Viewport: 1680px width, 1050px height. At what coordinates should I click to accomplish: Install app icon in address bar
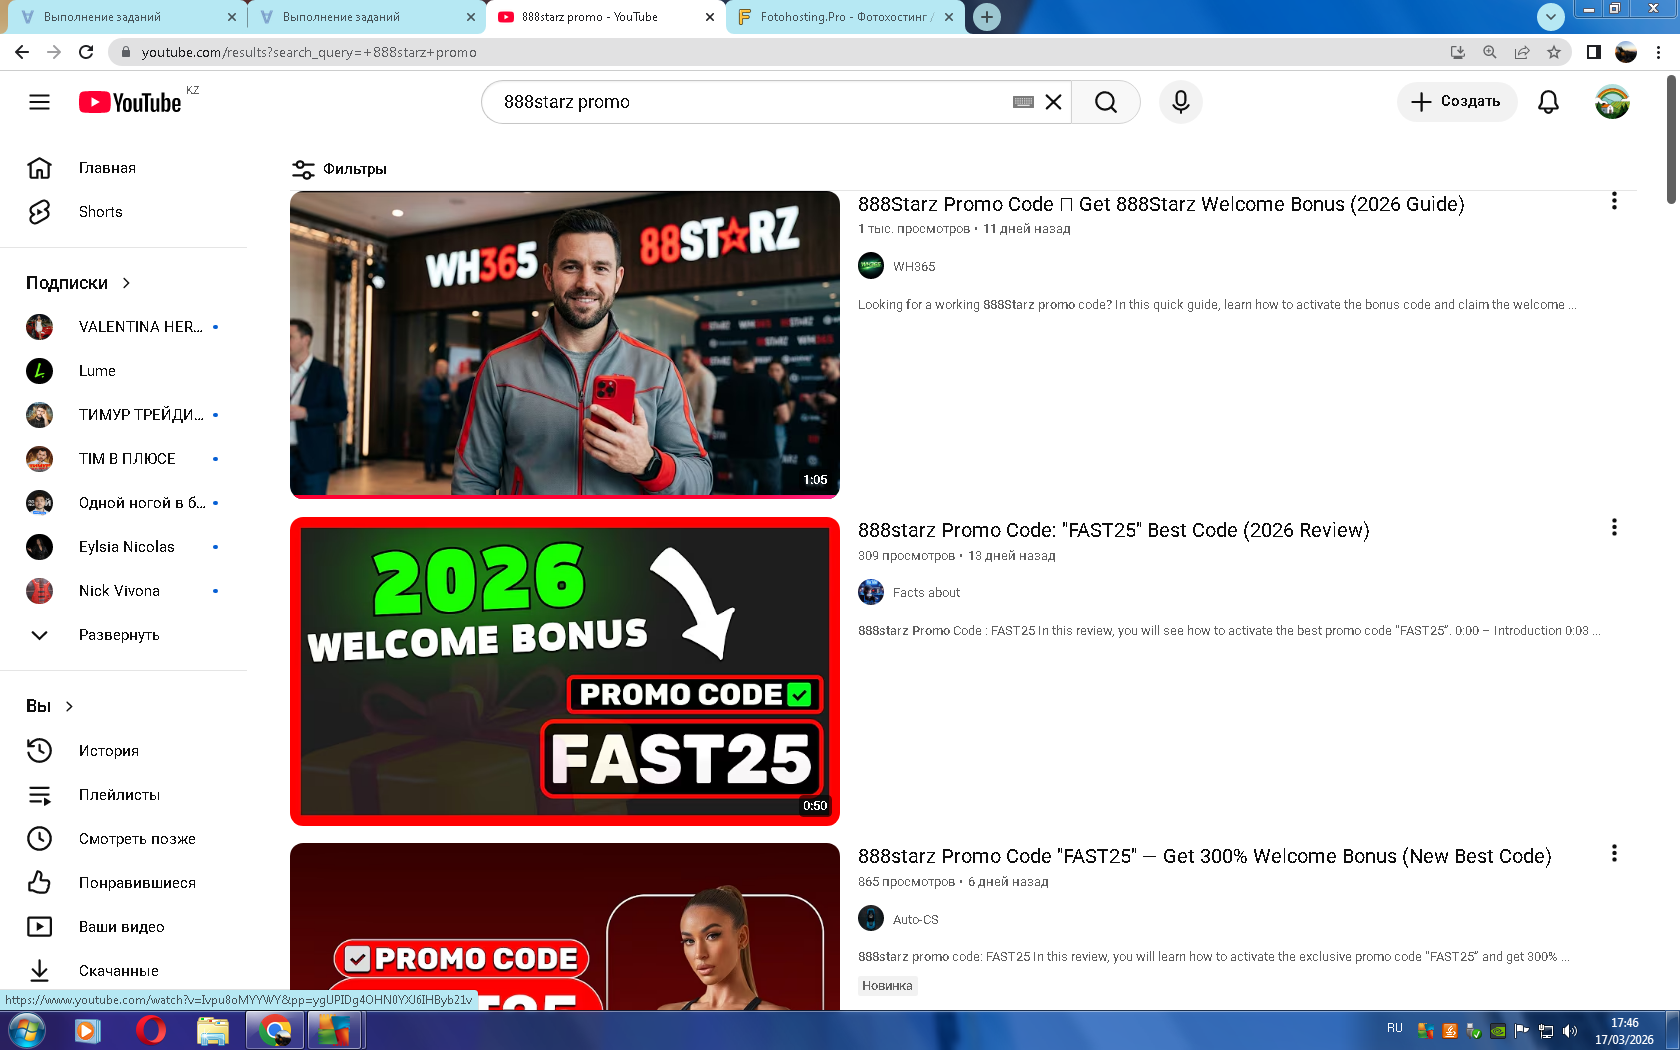(1458, 52)
